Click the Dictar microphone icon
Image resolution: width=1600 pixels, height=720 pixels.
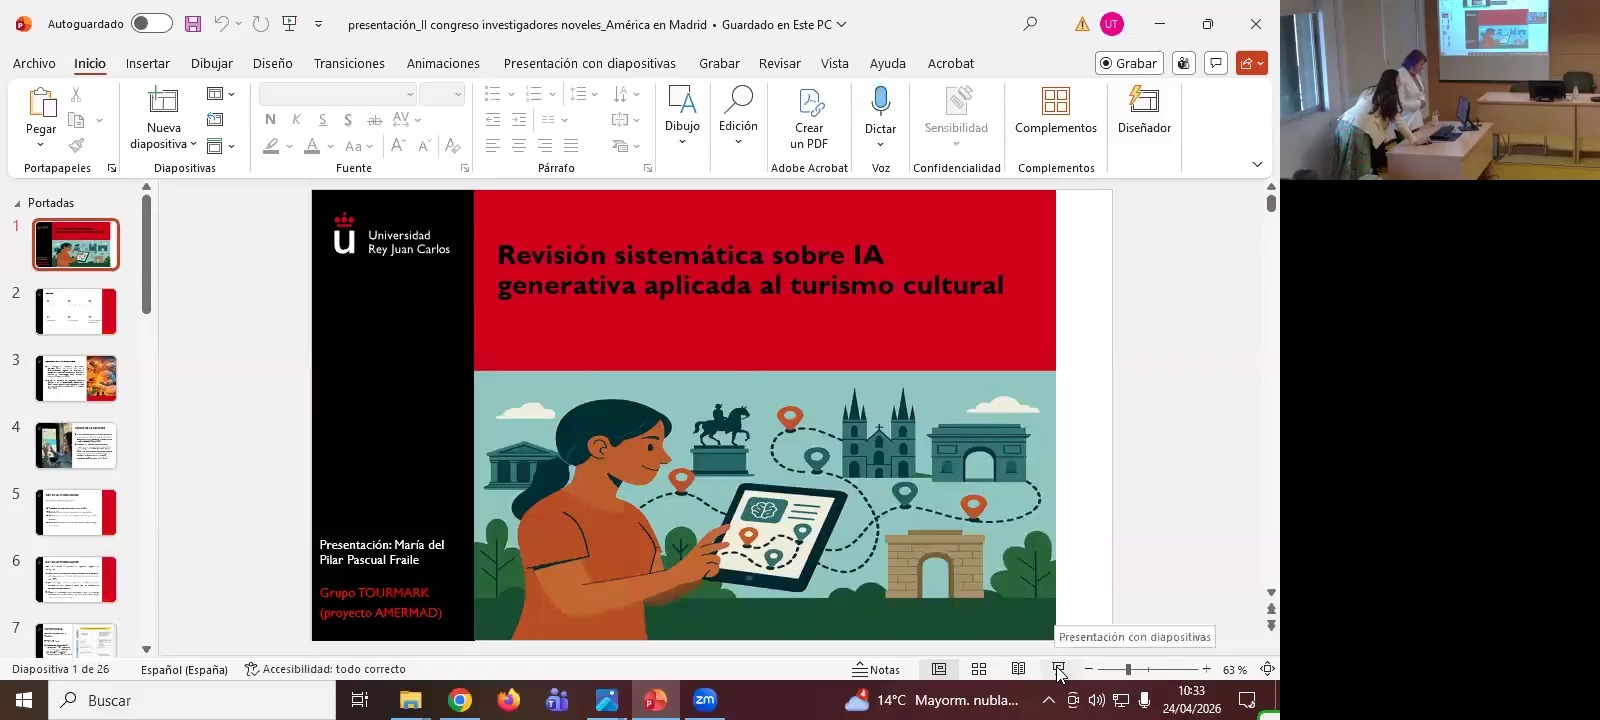pyautogui.click(x=881, y=100)
